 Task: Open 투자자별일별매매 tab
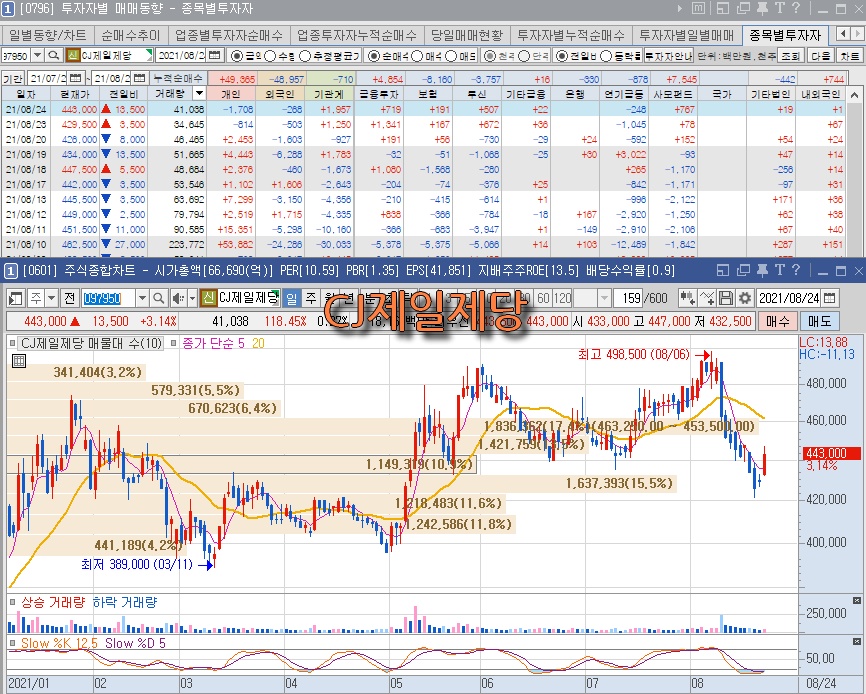click(687, 35)
